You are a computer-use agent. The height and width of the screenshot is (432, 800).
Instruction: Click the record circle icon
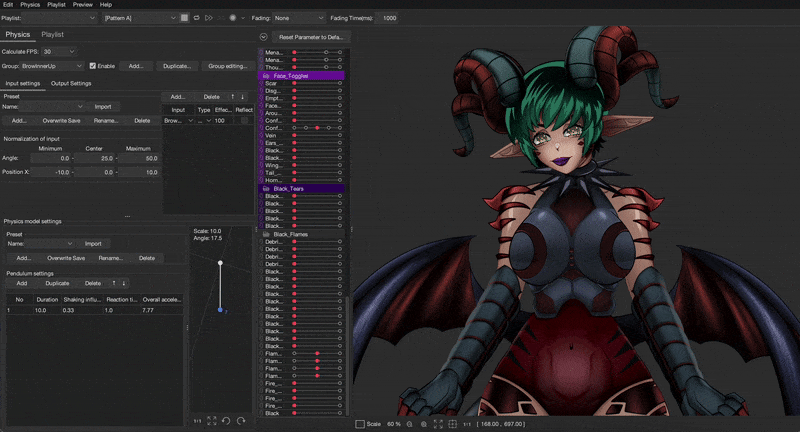click(233, 18)
